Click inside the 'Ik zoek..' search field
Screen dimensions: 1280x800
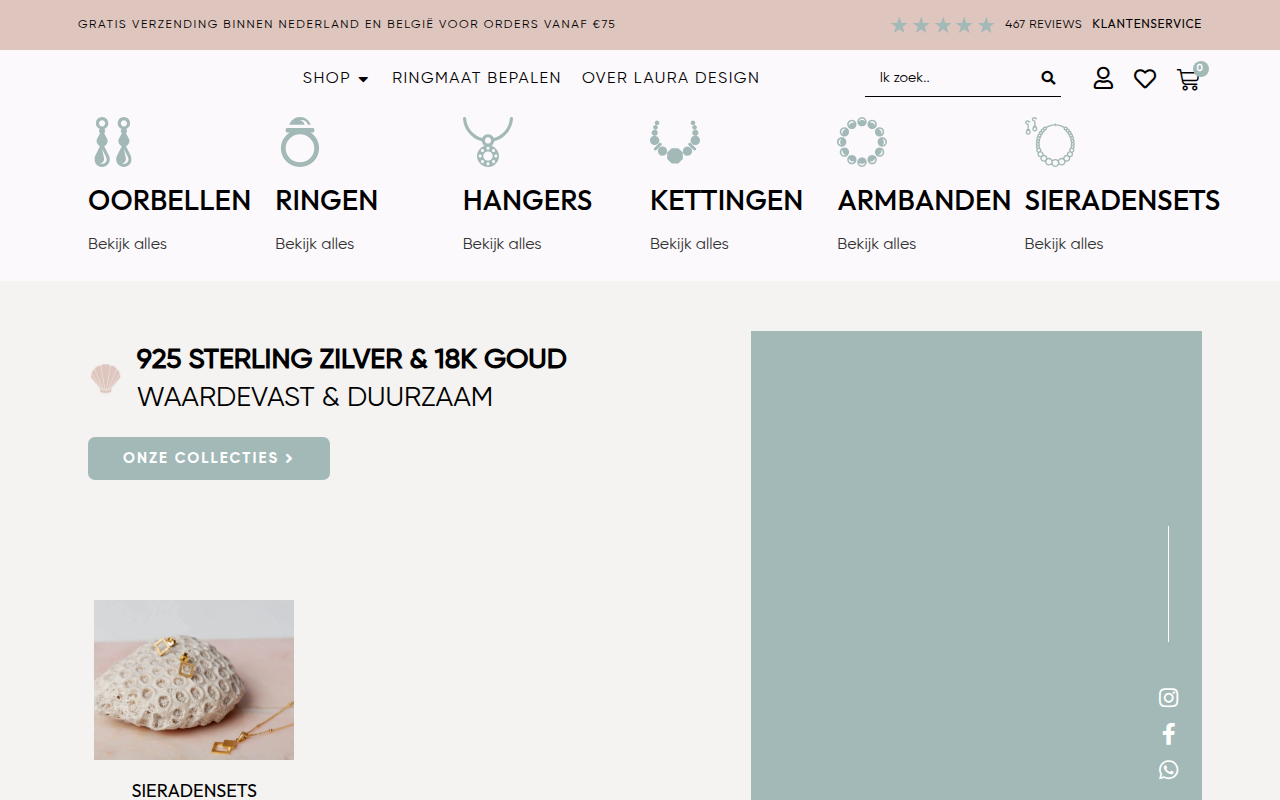pyautogui.click(x=950, y=78)
